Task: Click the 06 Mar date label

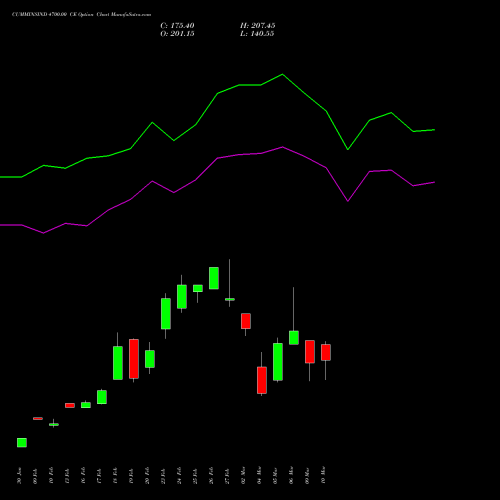Action: [291, 475]
